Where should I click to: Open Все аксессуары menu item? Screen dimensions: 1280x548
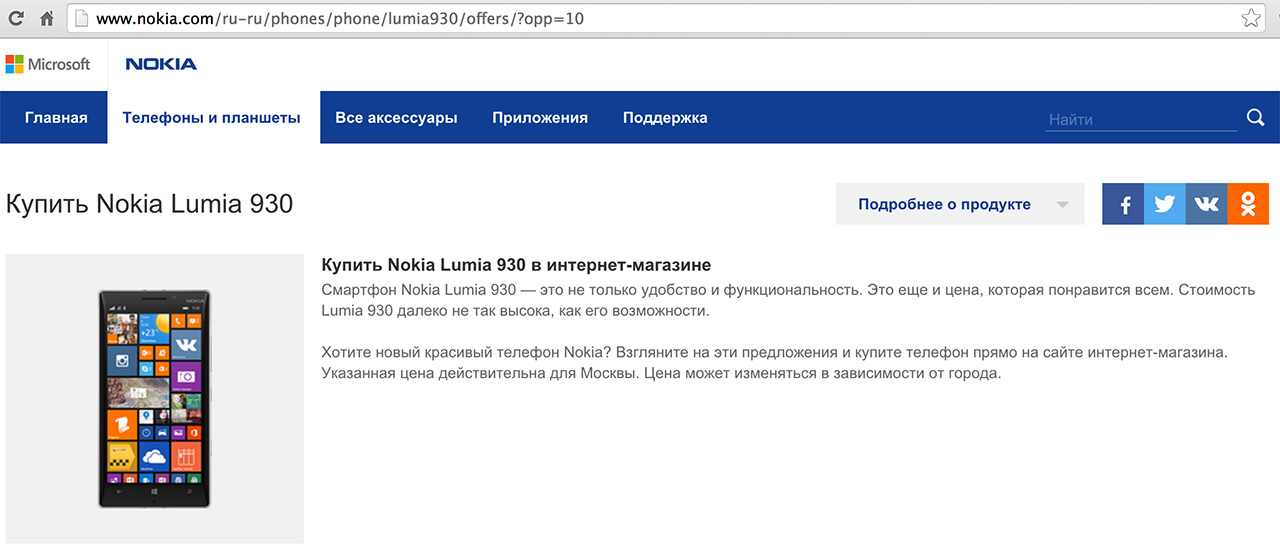[396, 117]
